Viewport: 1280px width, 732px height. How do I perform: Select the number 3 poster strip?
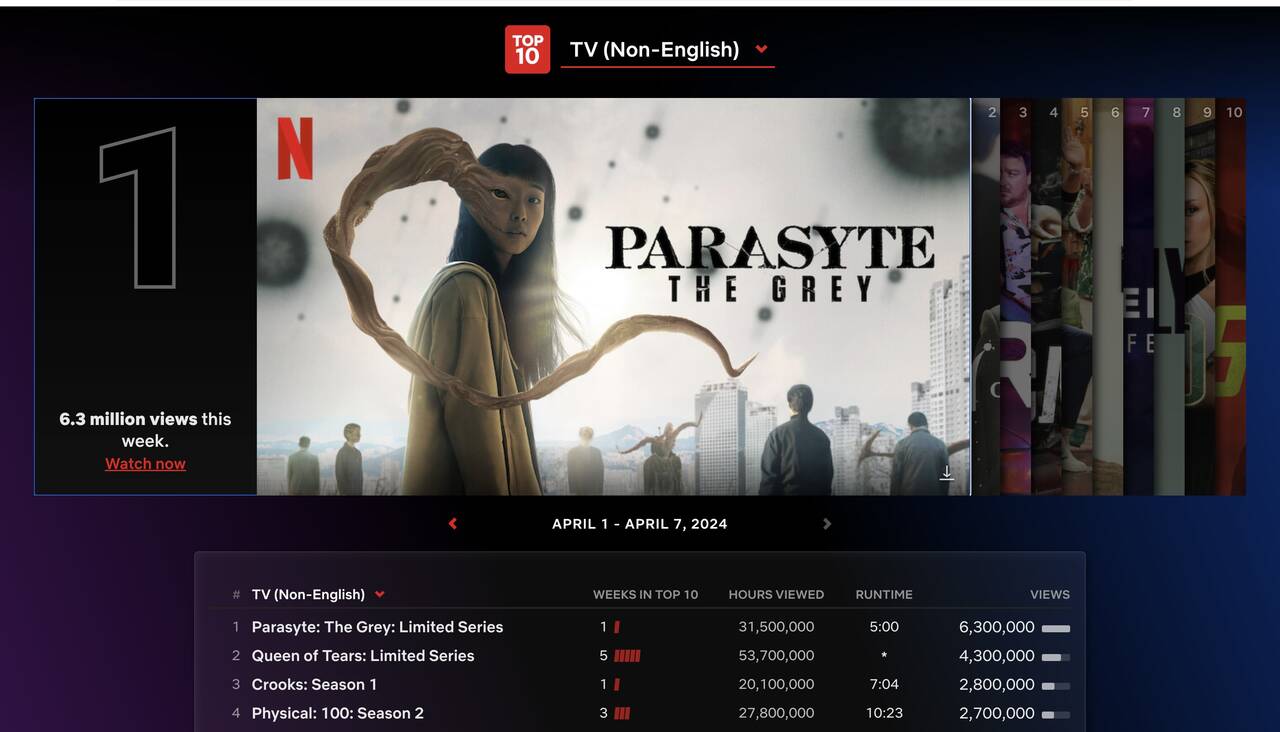click(x=1016, y=296)
